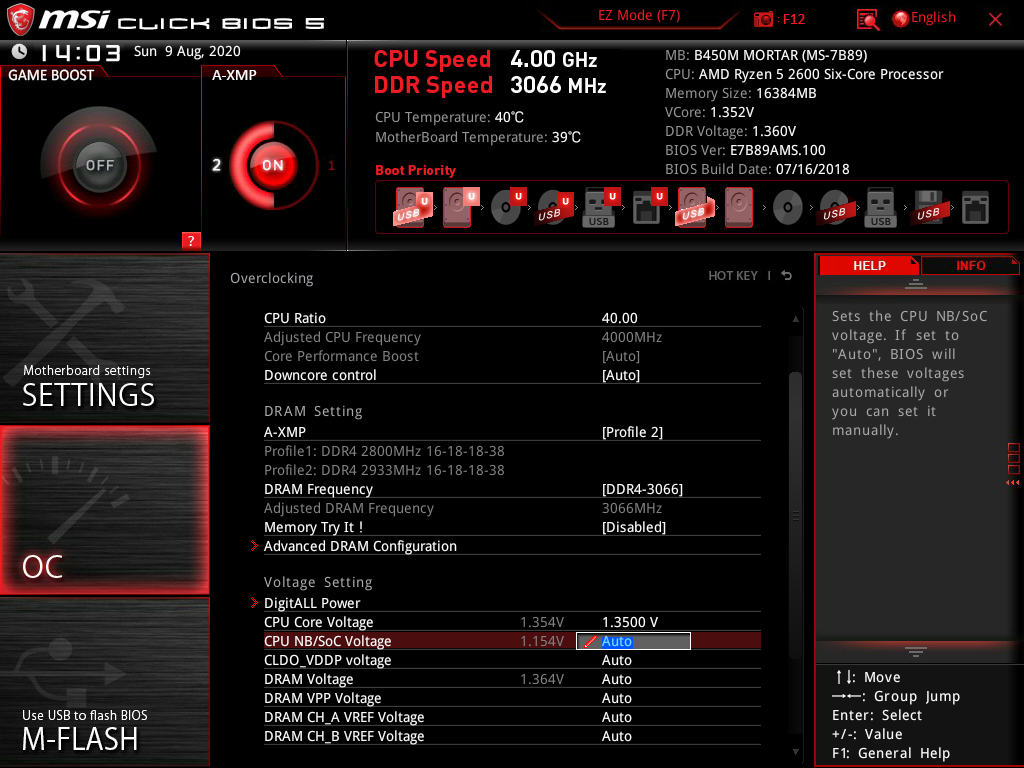
Task: Open the BIOS search magnifier icon
Action: tap(867, 20)
